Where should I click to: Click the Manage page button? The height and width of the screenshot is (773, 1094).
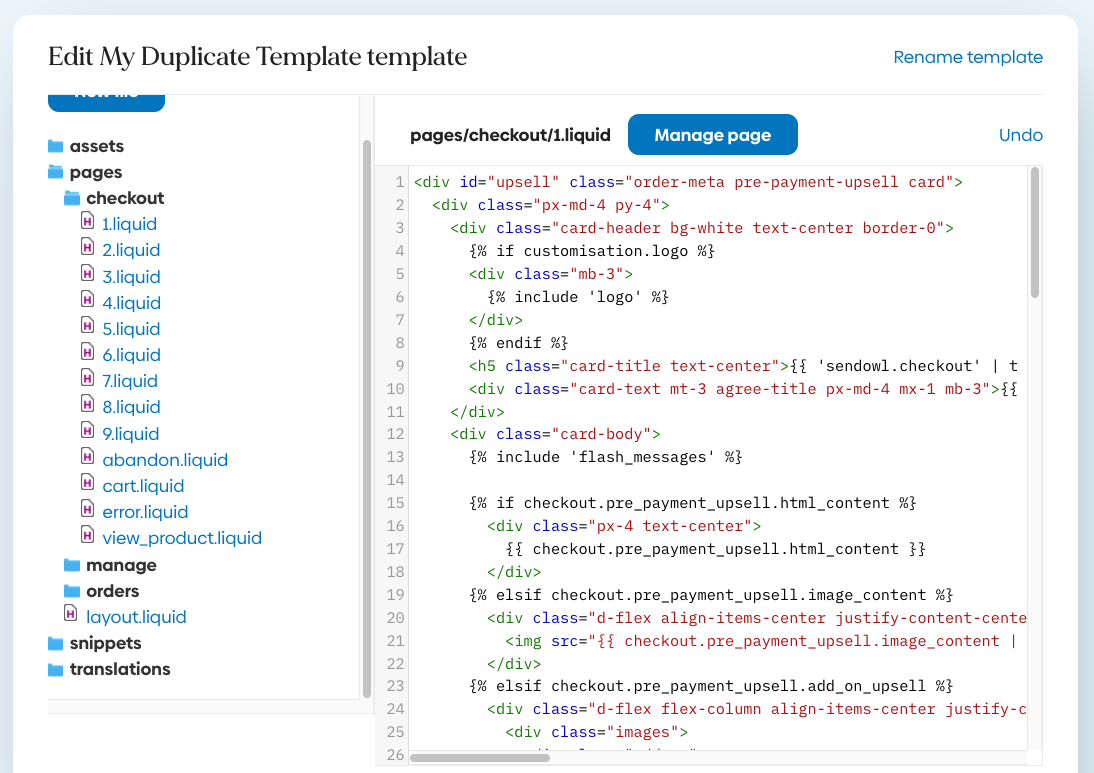coord(712,135)
